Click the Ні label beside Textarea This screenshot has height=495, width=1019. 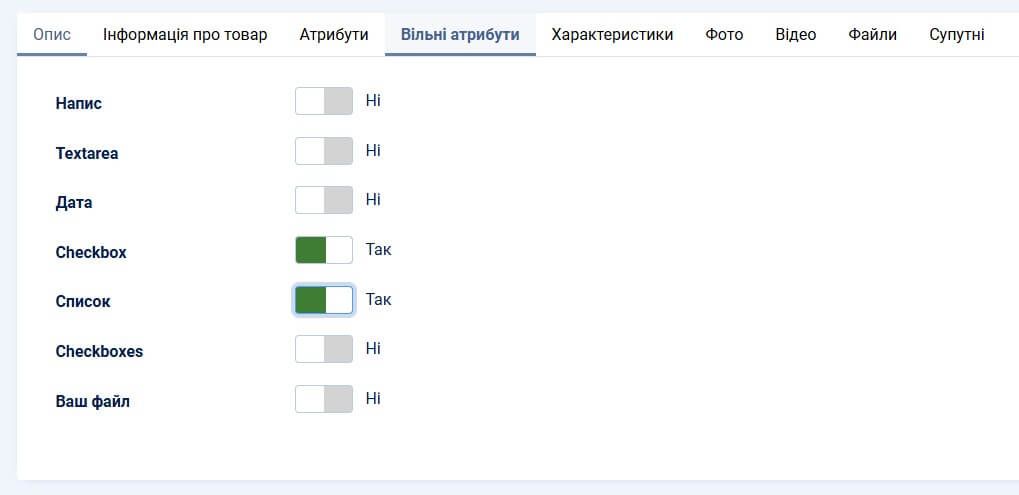pyautogui.click(x=373, y=151)
